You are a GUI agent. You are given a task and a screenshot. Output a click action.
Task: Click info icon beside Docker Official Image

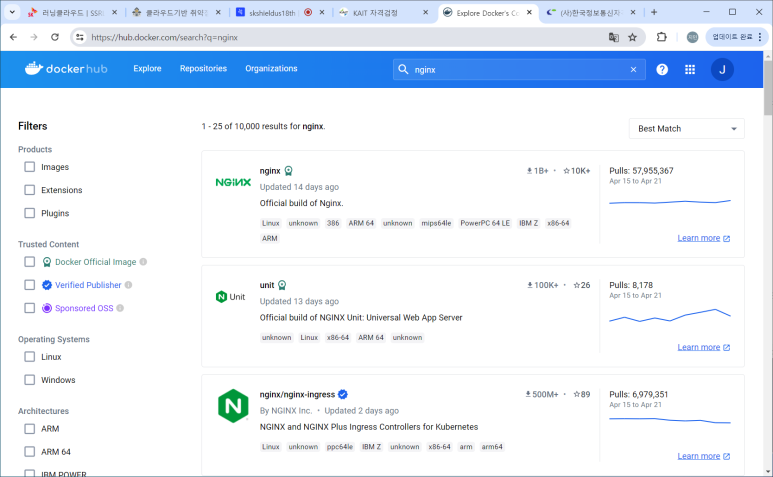(x=143, y=262)
